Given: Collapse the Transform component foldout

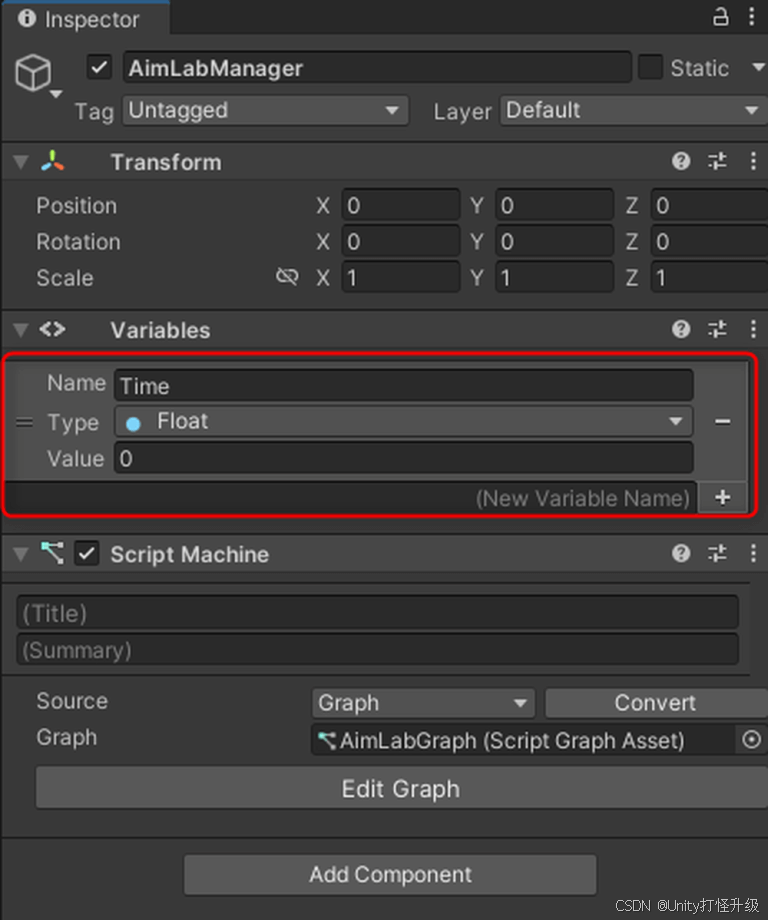Looking at the screenshot, I should click(x=21, y=162).
